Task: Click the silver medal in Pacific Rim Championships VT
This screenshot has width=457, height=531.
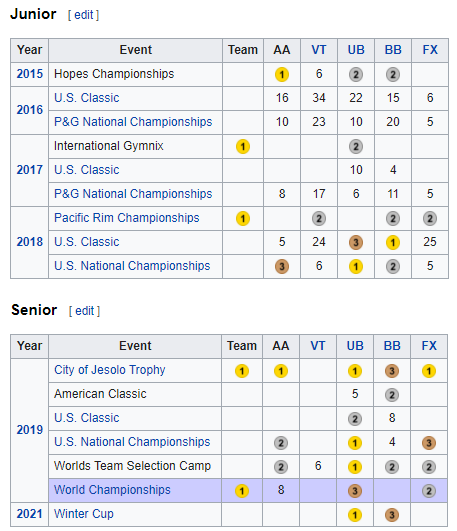Action: (x=319, y=218)
